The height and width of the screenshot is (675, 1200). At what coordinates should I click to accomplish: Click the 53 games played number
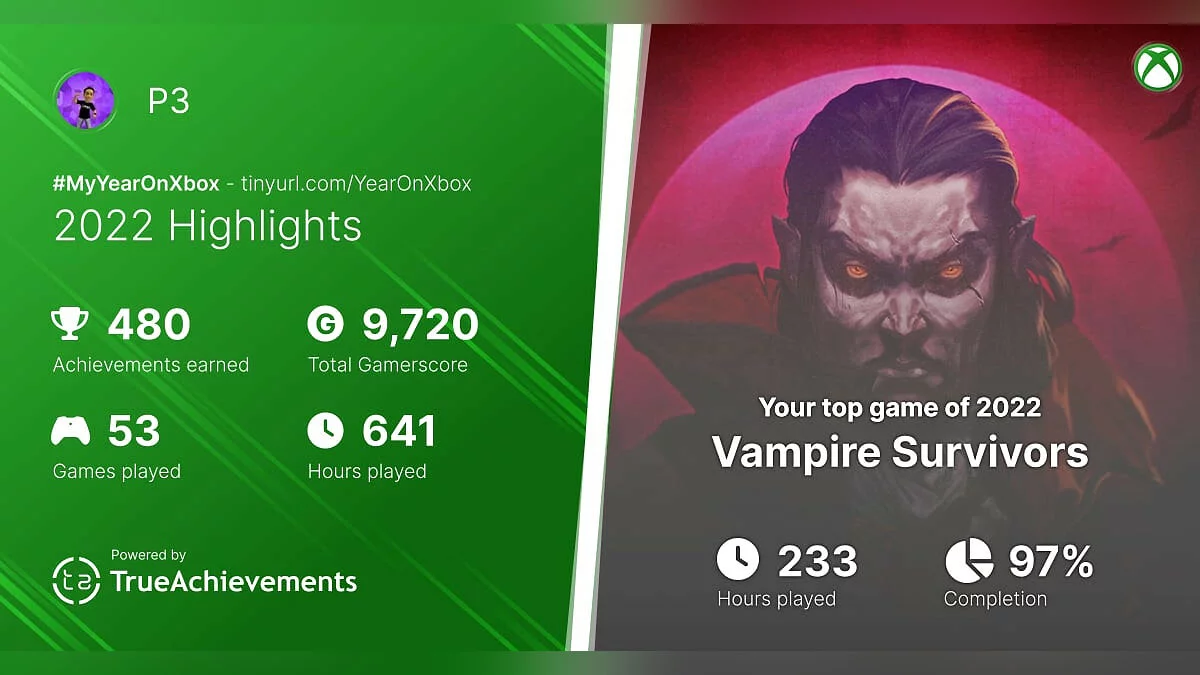click(x=133, y=431)
